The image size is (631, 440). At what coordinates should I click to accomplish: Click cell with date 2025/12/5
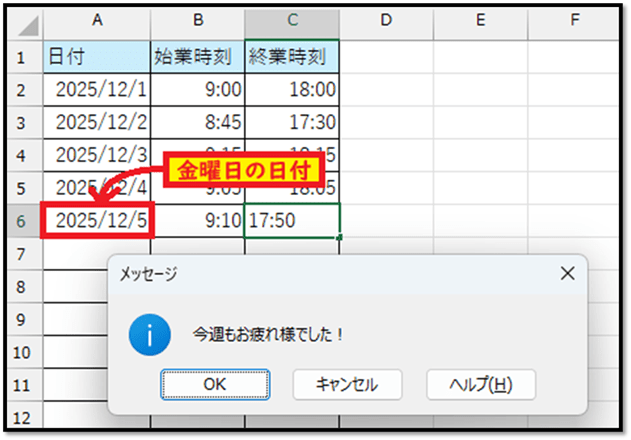tap(98, 220)
